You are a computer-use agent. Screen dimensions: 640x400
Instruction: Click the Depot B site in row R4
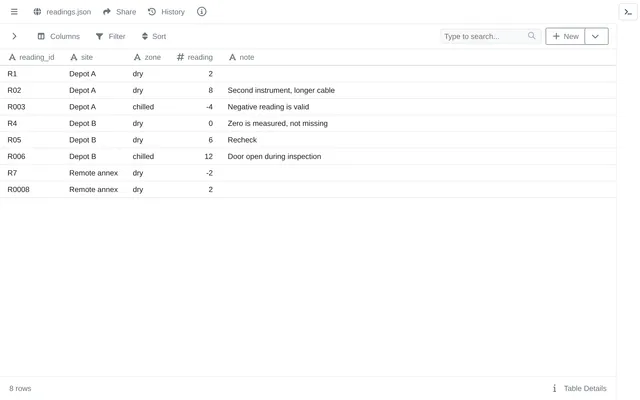pos(82,123)
